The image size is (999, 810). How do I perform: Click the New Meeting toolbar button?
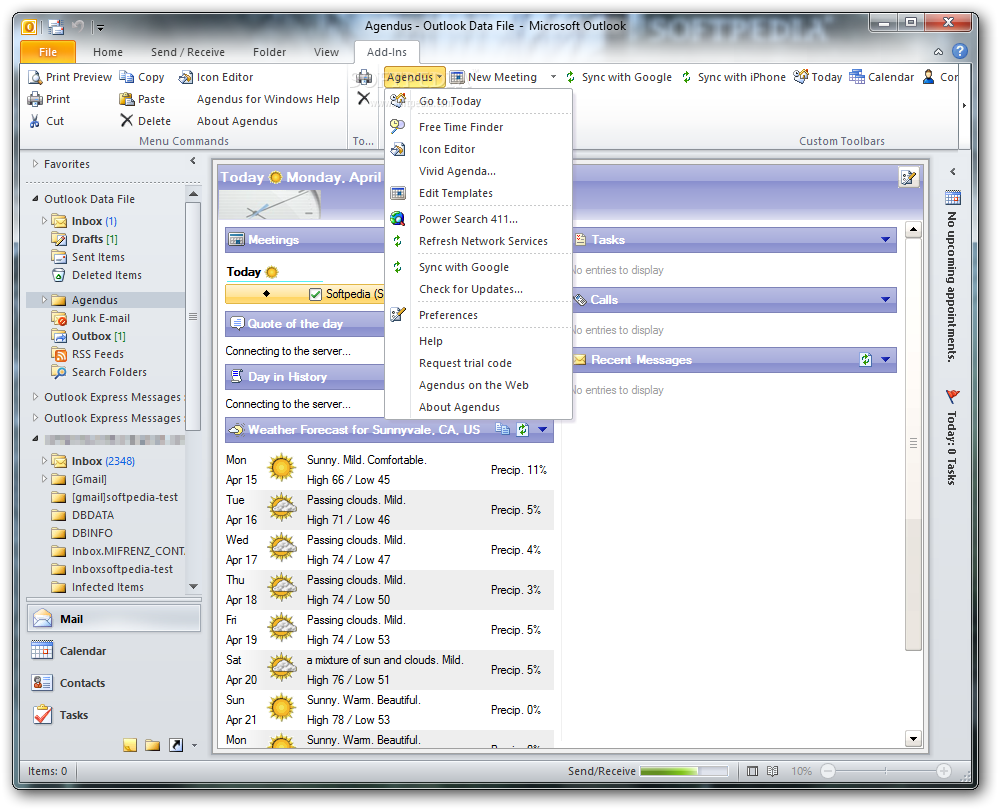point(494,77)
